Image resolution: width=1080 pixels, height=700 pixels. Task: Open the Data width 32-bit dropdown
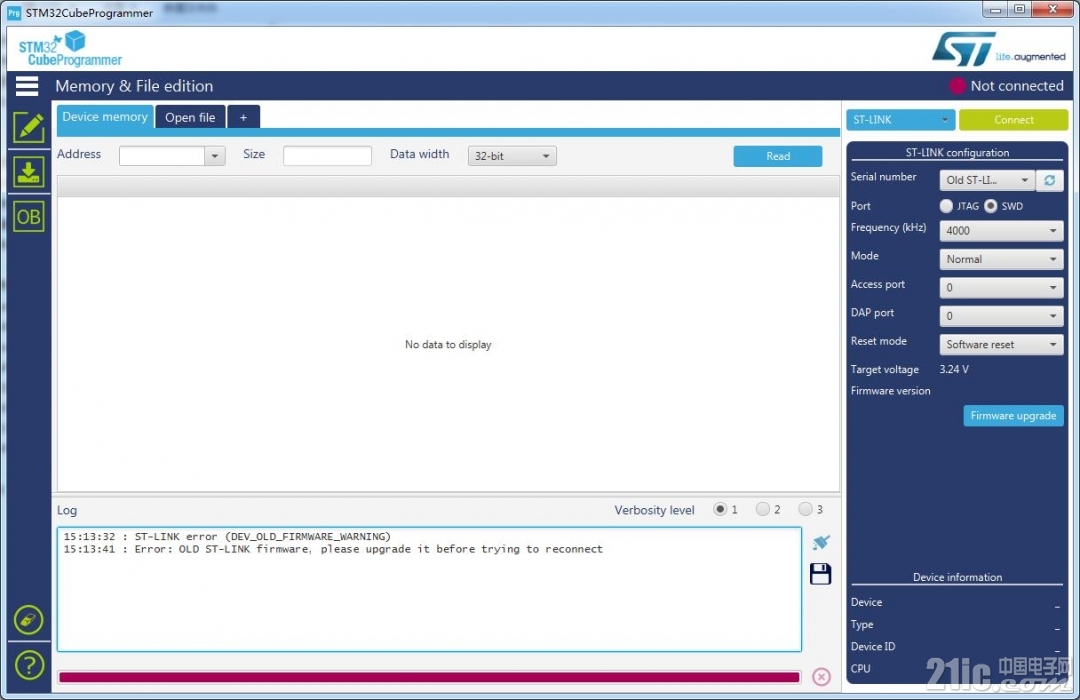(x=512, y=156)
